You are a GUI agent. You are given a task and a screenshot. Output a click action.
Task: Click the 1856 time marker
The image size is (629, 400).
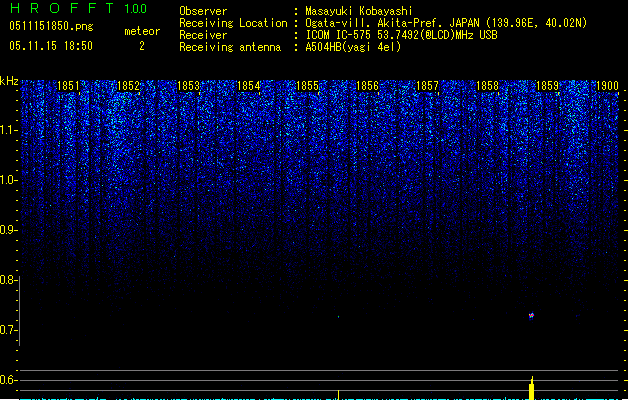[367, 86]
